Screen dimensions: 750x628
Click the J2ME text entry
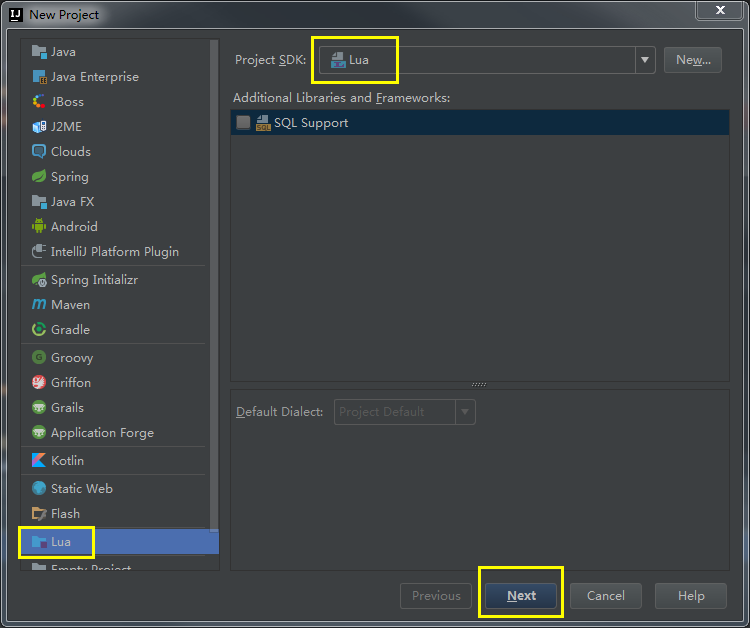(x=66, y=127)
